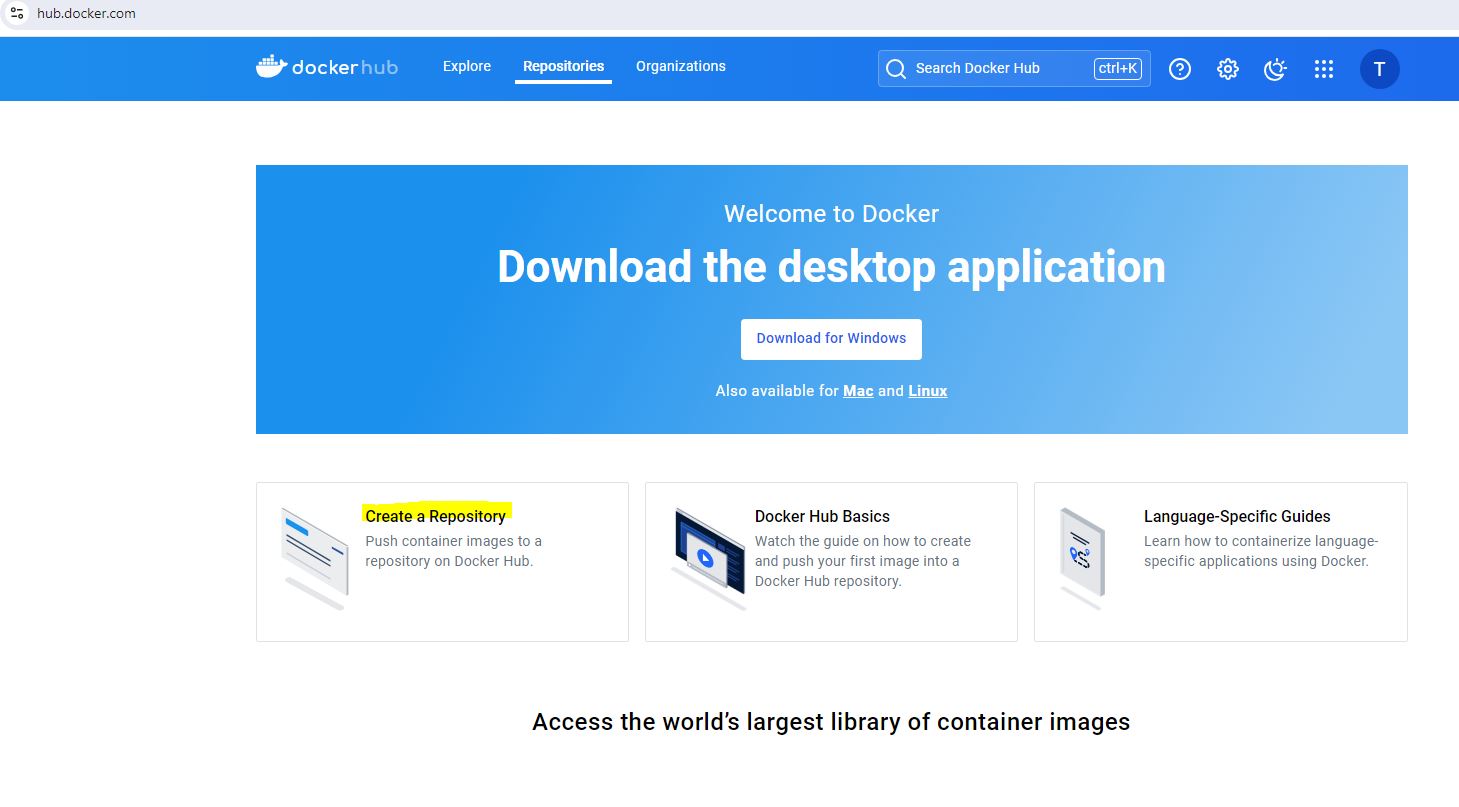Click the search magnifier icon
The width and height of the screenshot is (1459, 807).
[896, 69]
